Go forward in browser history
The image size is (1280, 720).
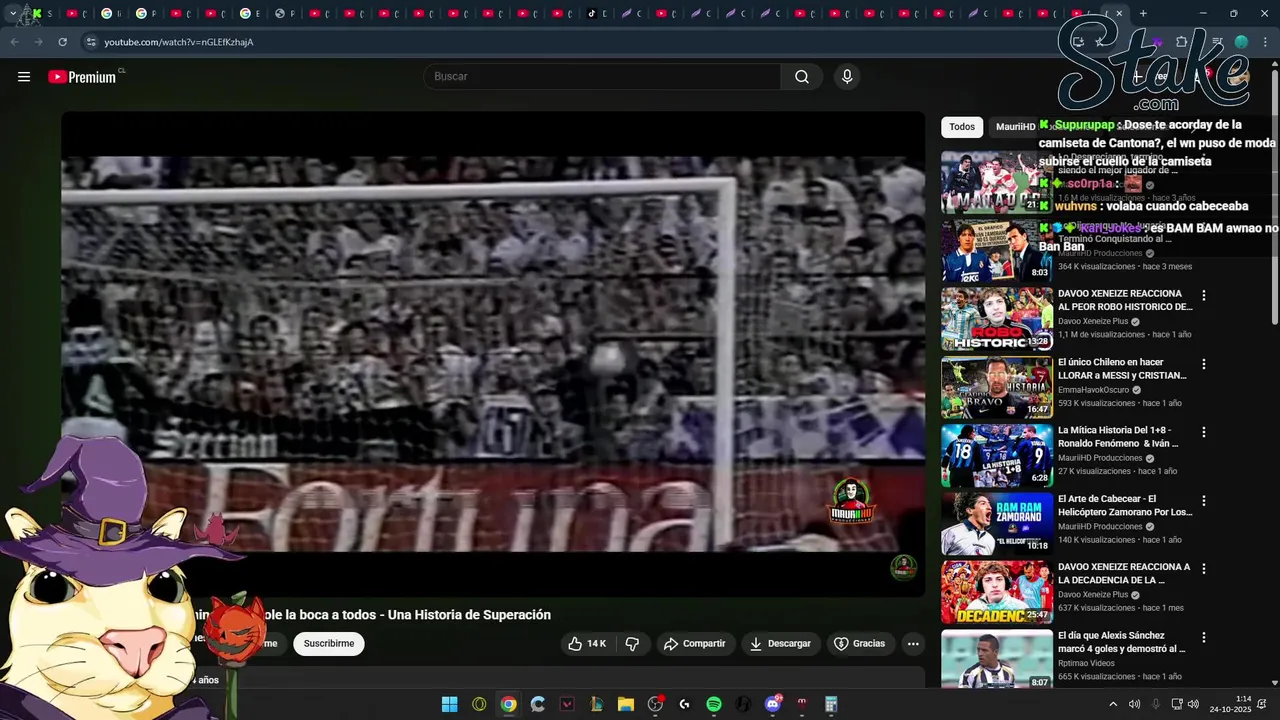38,42
